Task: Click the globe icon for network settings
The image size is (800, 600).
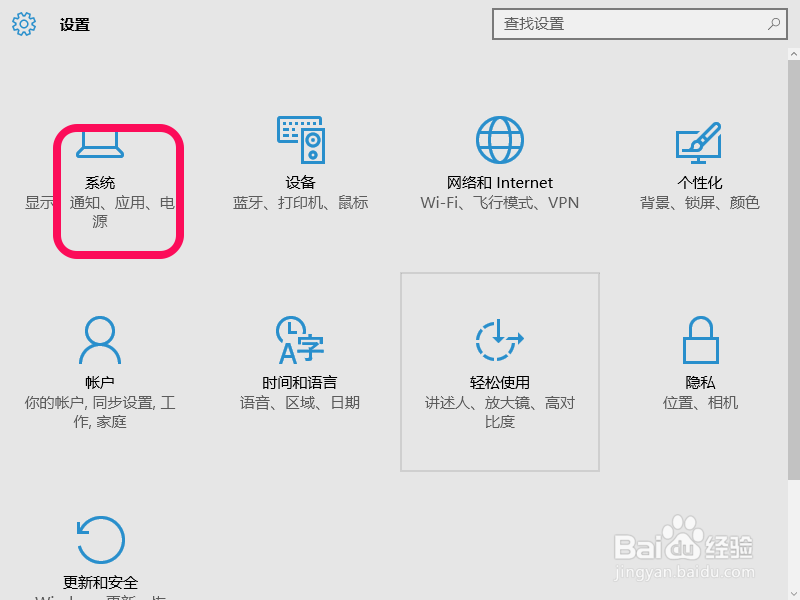Action: coord(500,140)
